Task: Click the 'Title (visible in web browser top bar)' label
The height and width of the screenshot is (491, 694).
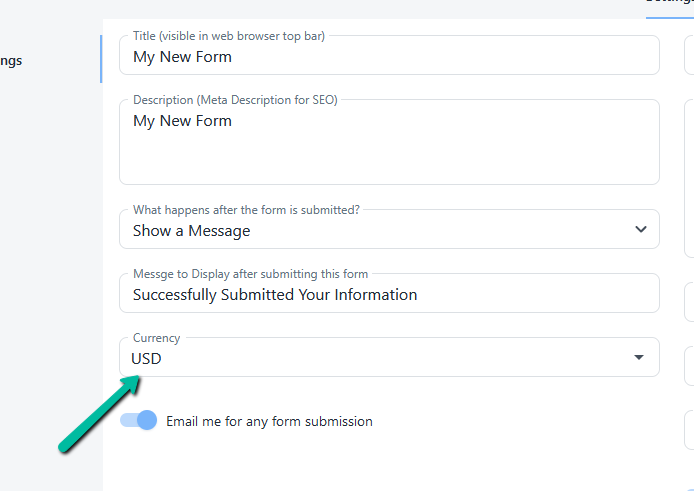Action: pyautogui.click(x=229, y=36)
